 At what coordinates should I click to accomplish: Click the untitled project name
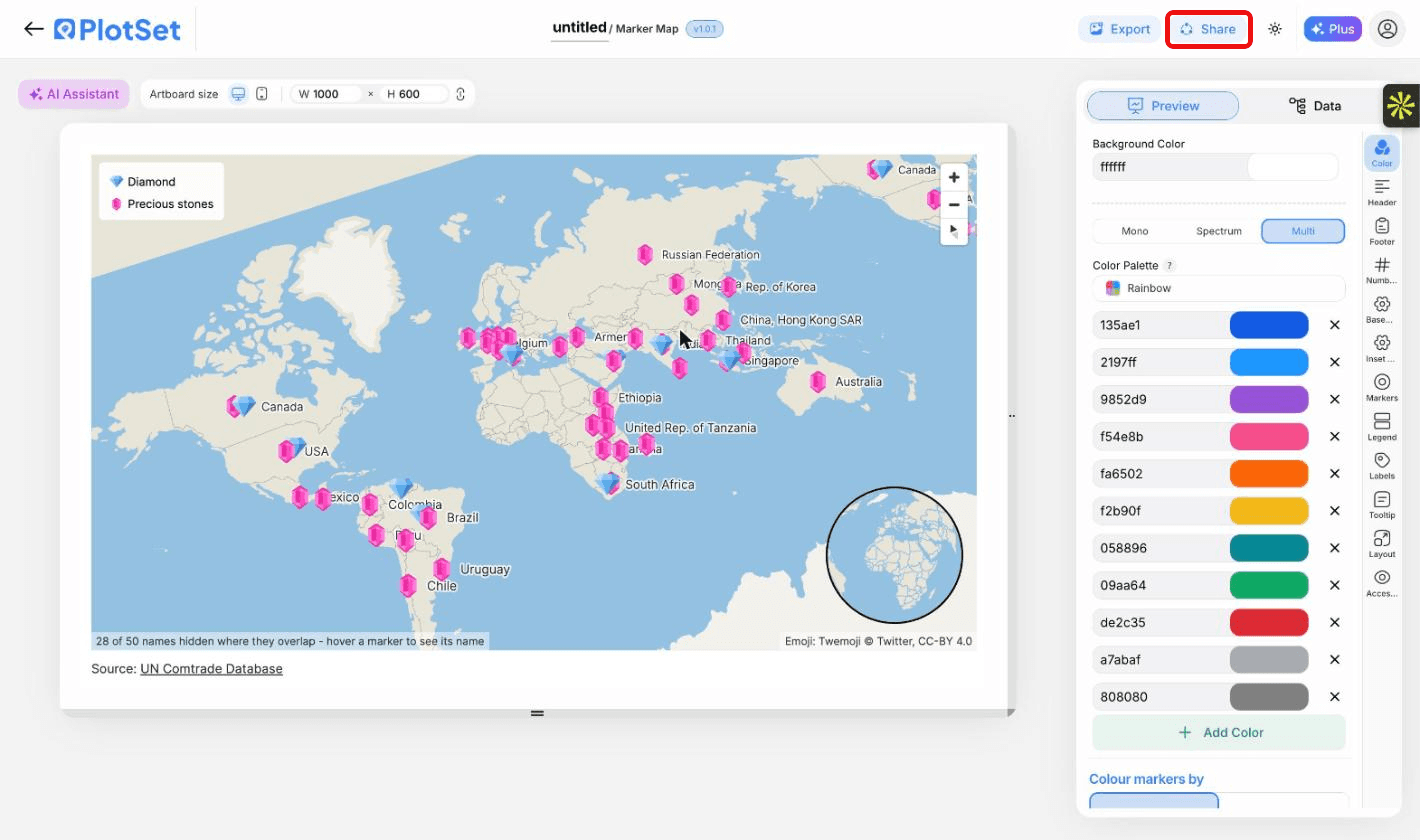click(x=579, y=28)
